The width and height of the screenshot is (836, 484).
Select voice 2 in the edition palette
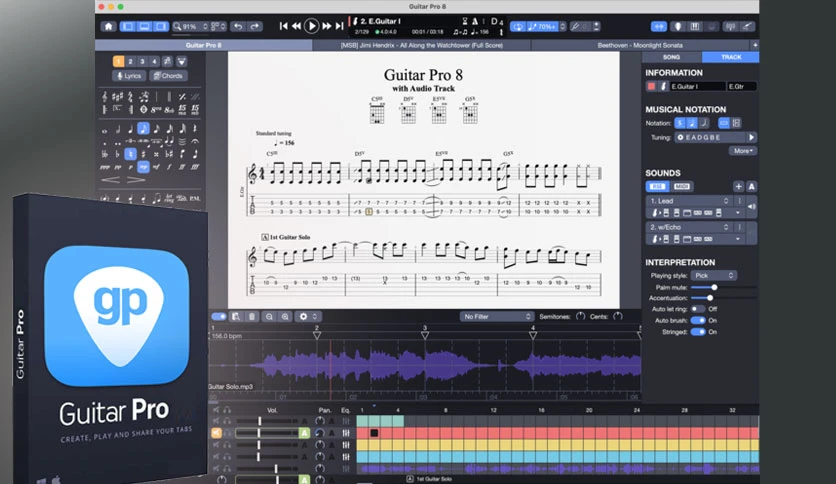(x=130, y=61)
